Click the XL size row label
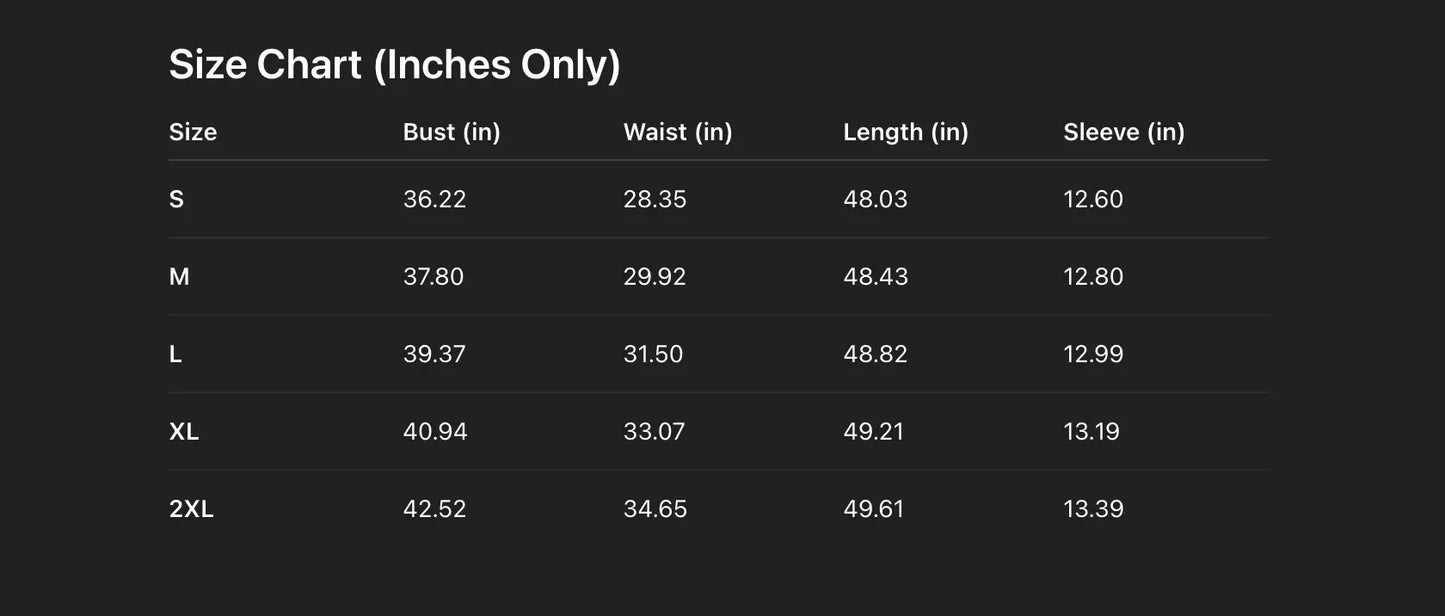Image resolution: width=1445 pixels, height=616 pixels. pyautogui.click(x=184, y=432)
